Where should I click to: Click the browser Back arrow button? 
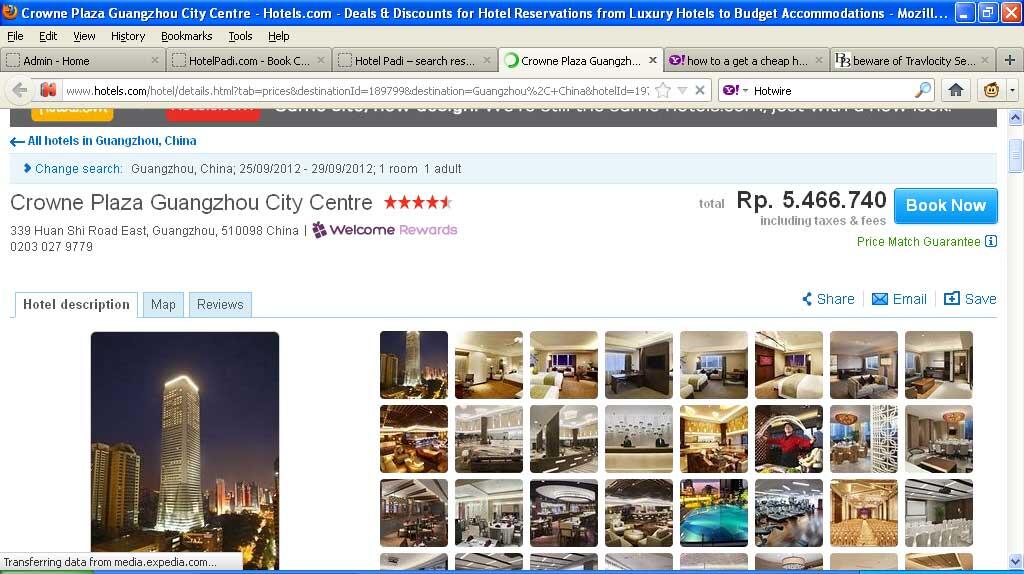20,90
